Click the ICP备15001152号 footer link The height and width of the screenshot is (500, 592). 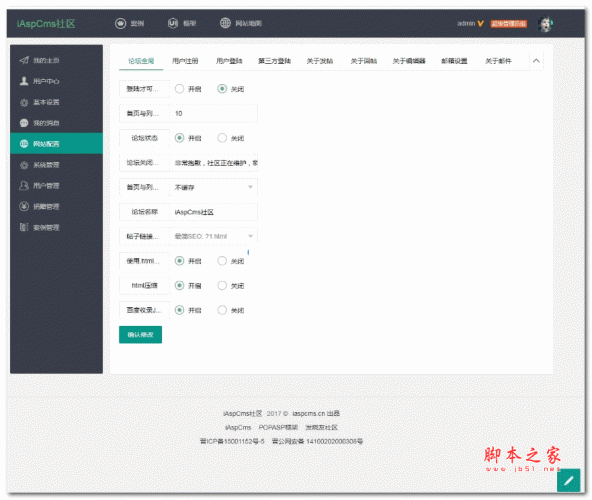pyautogui.click(x=232, y=441)
